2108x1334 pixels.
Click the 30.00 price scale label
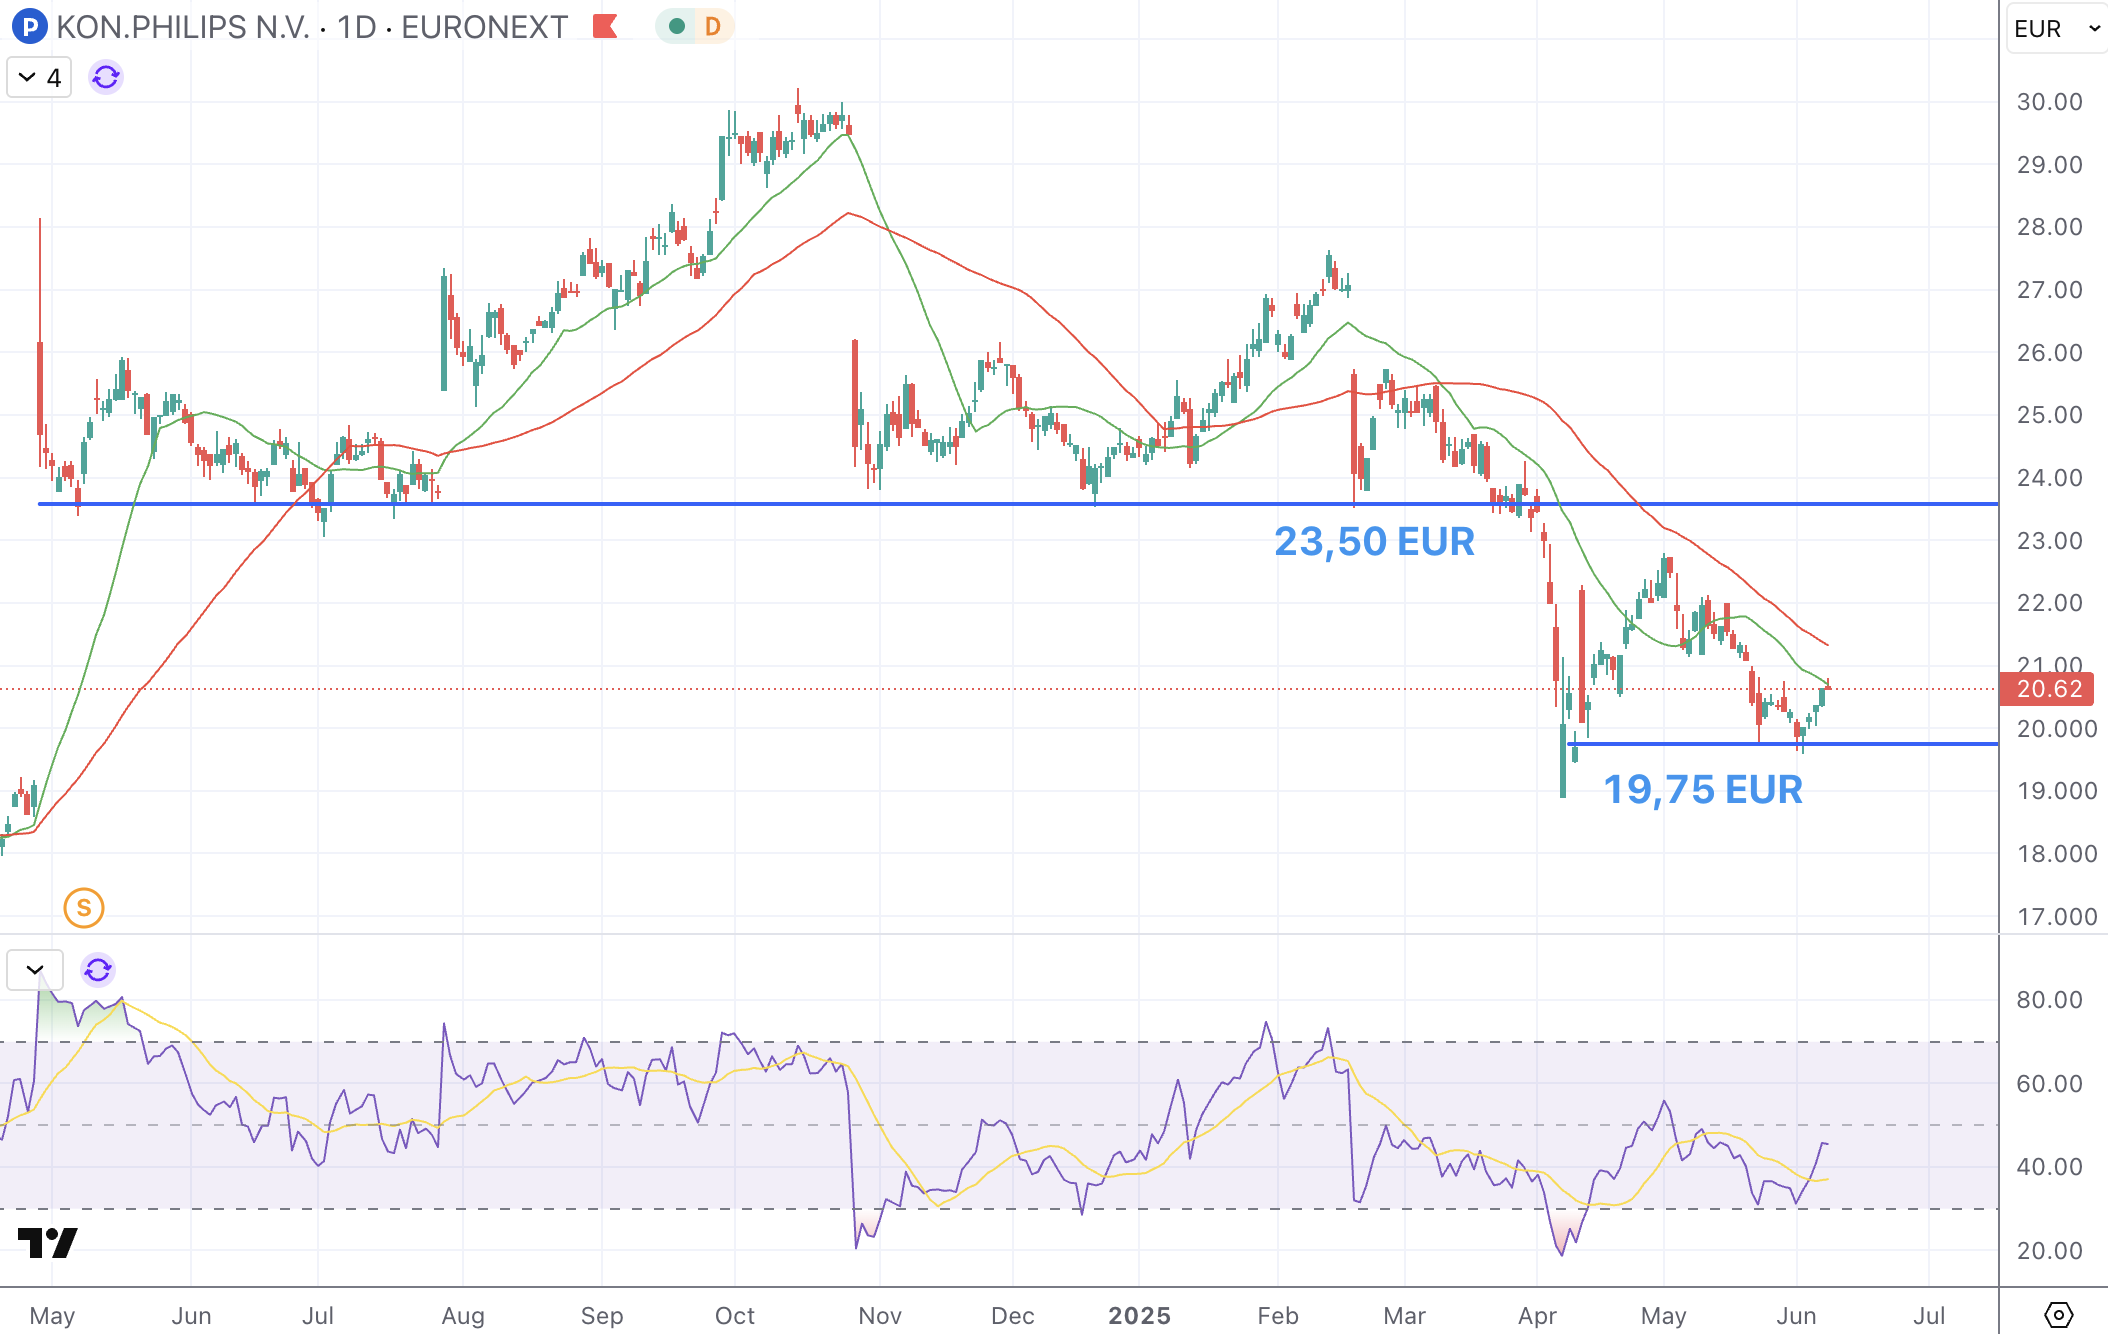(2049, 102)
